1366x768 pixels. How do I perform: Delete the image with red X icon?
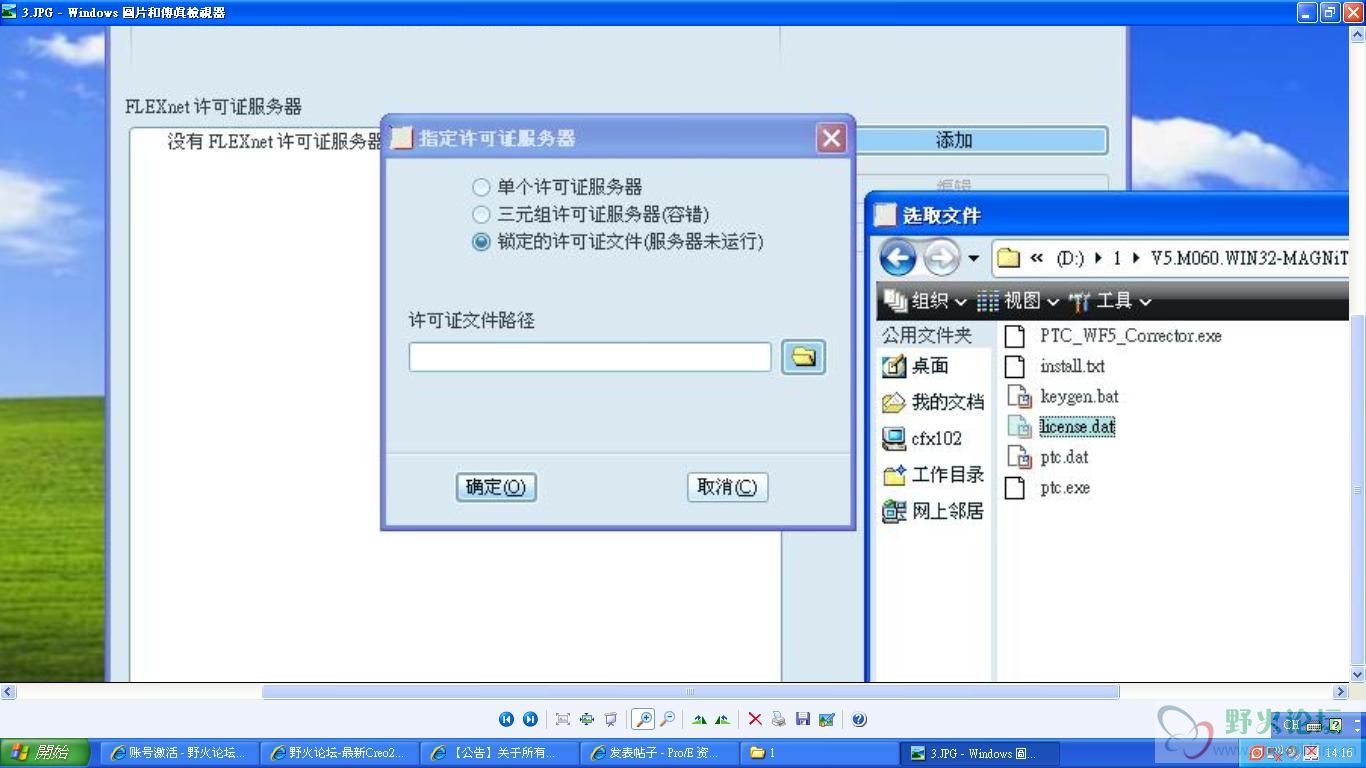(755, 719)
